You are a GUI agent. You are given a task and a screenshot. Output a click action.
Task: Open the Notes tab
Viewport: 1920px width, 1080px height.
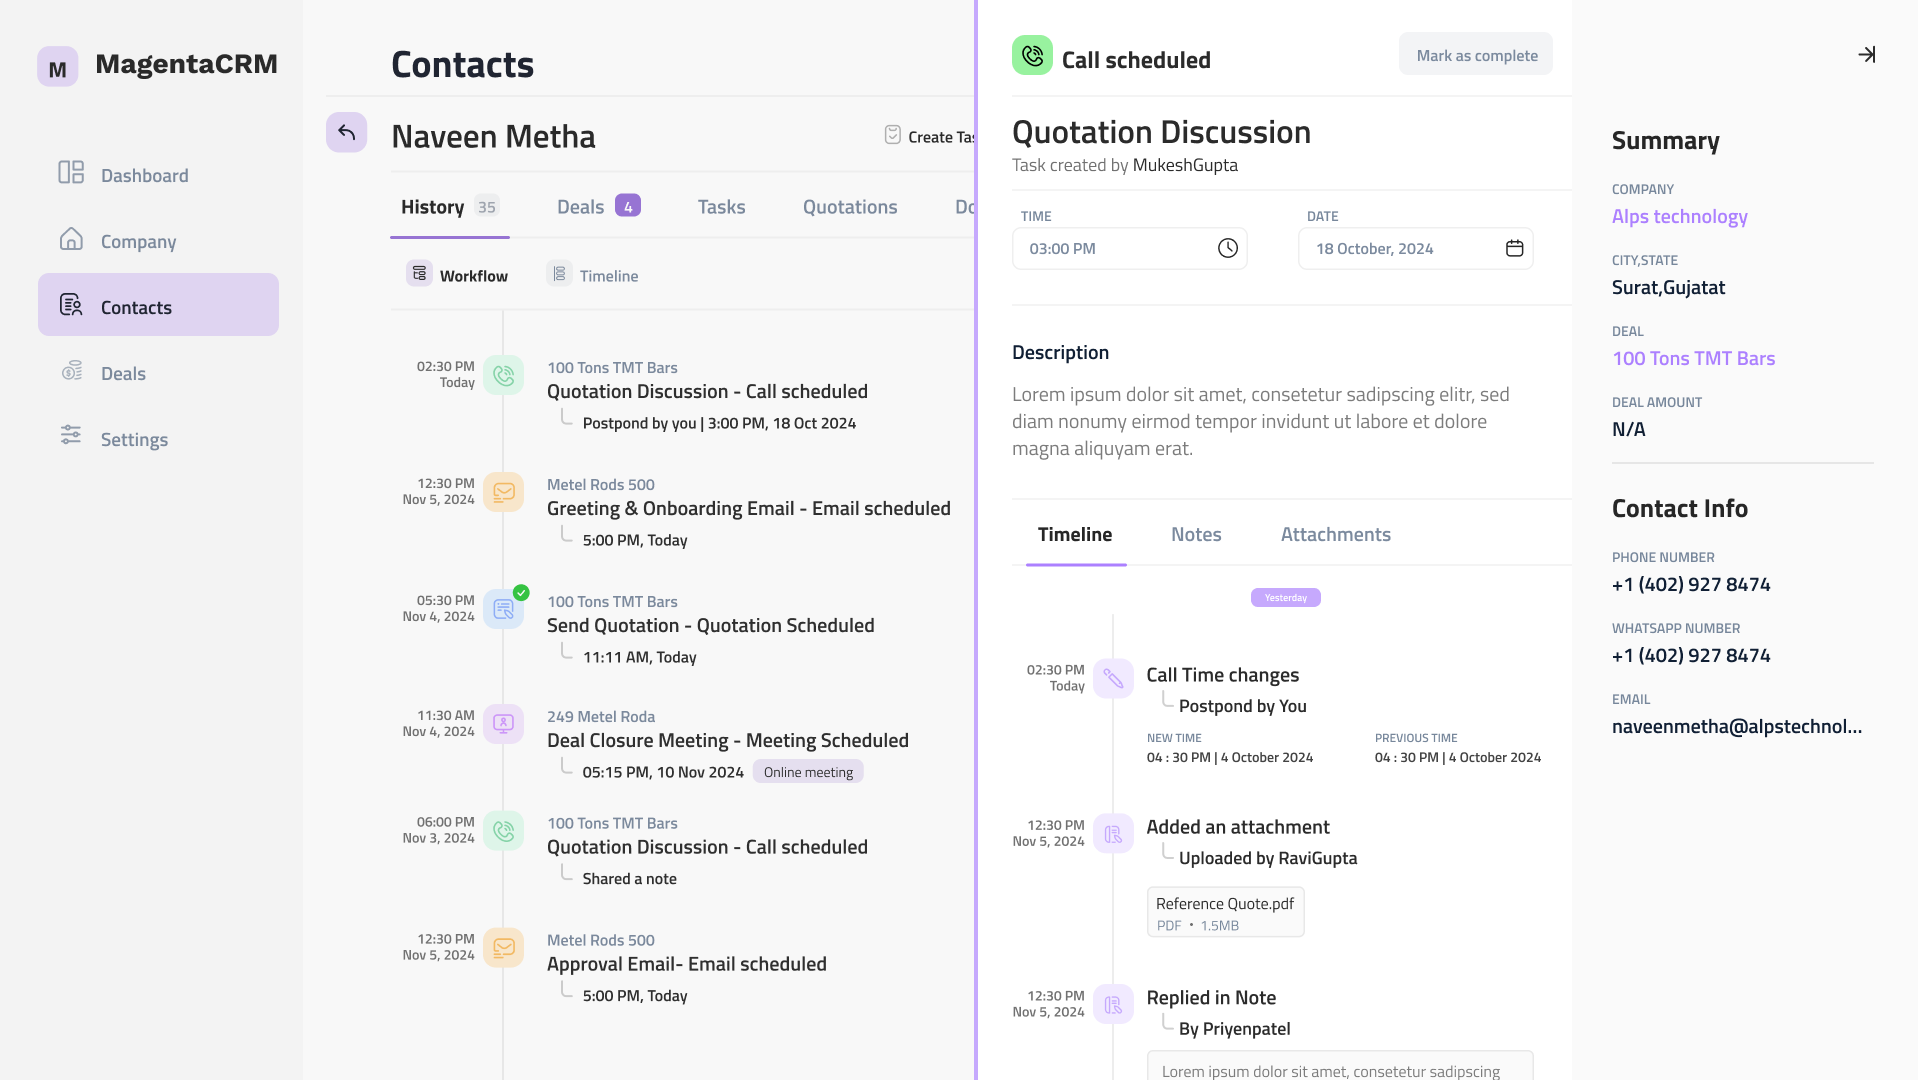[x=1196, y=535]
